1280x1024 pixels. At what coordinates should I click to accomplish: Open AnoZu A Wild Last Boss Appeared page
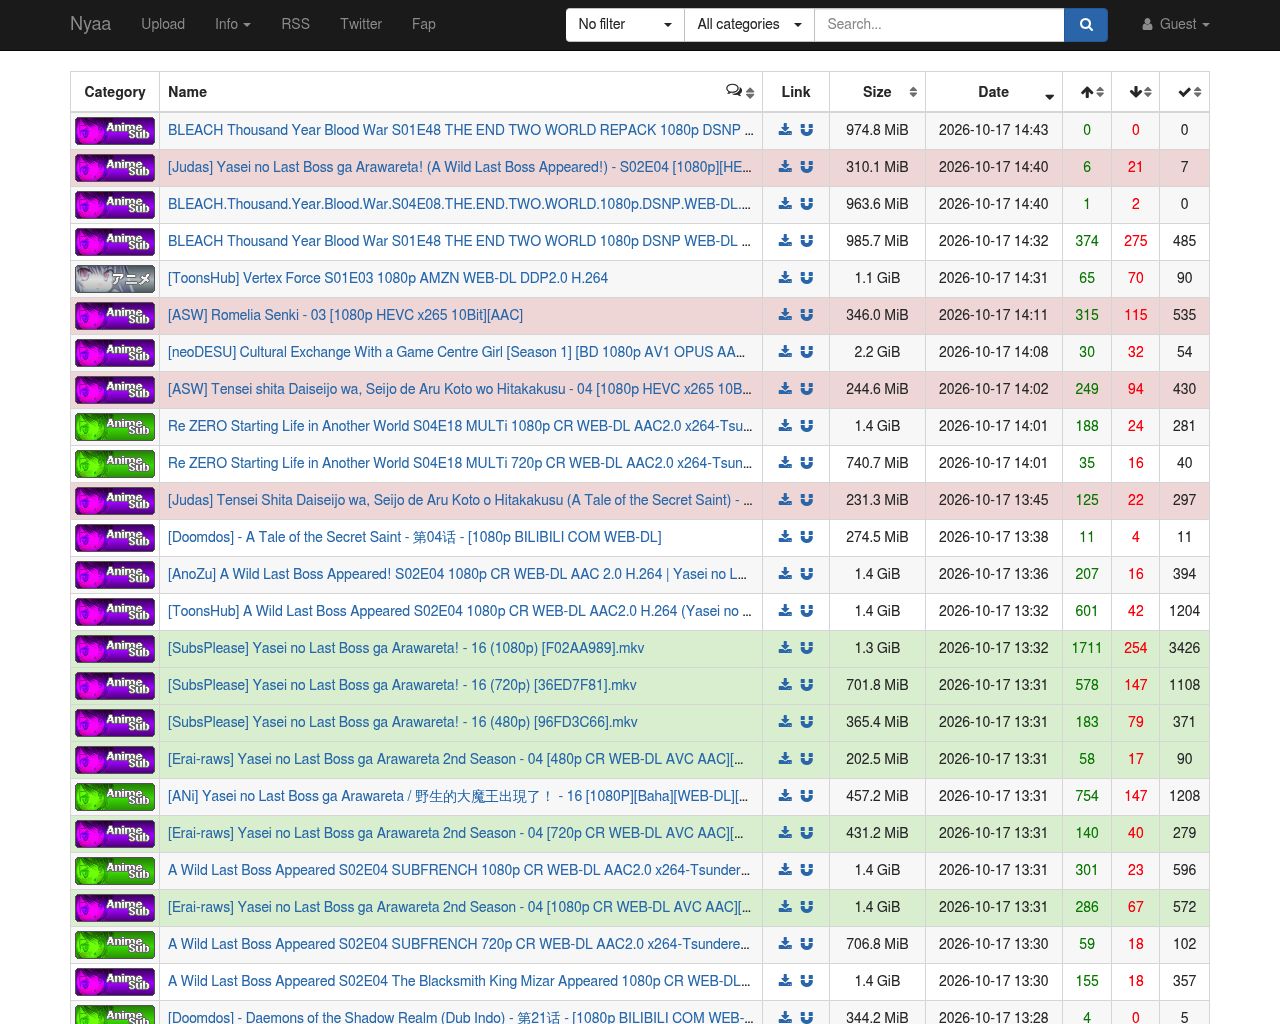pos(457,574)
